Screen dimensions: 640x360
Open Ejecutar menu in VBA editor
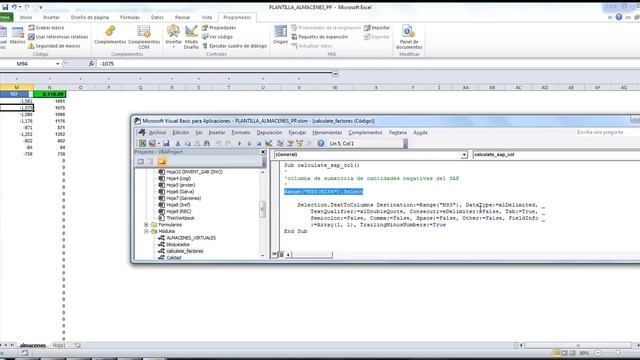tap(297, 133)
